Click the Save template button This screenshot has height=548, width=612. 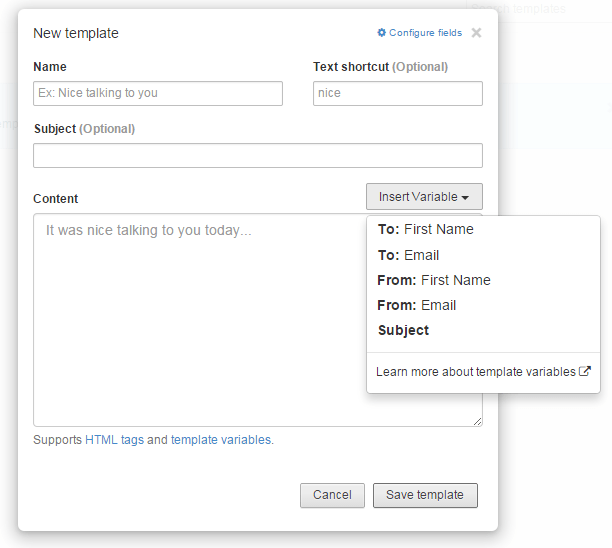[425, 495]
